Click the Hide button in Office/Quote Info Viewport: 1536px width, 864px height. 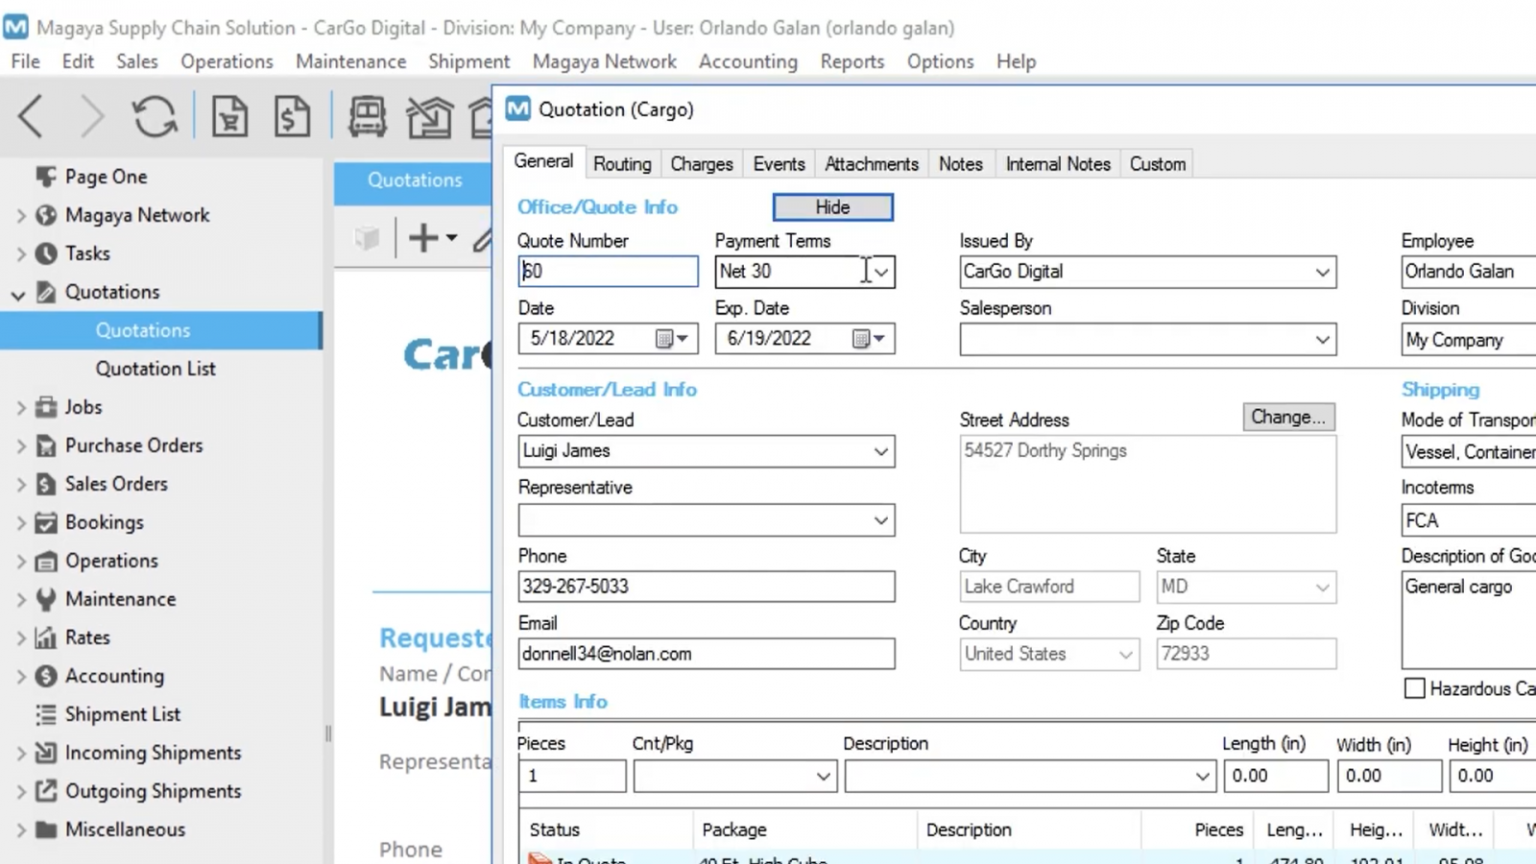(832, 206)
